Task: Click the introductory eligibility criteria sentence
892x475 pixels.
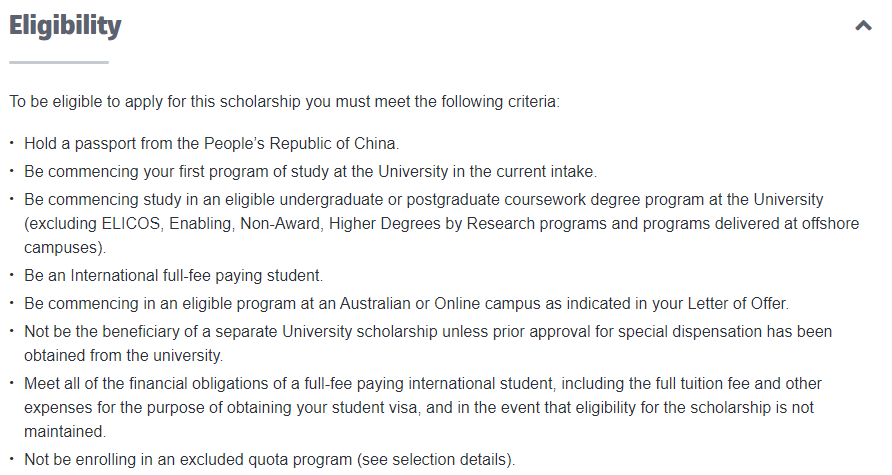Action: [284, 102]
